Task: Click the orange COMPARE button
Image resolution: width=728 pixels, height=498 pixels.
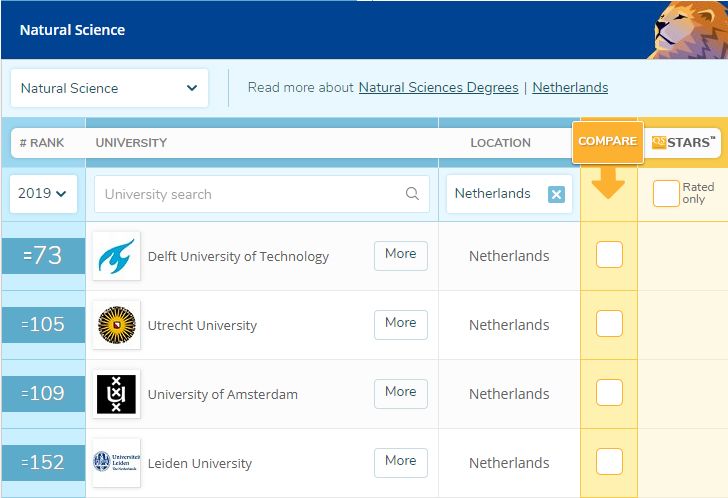Action: 608,142
